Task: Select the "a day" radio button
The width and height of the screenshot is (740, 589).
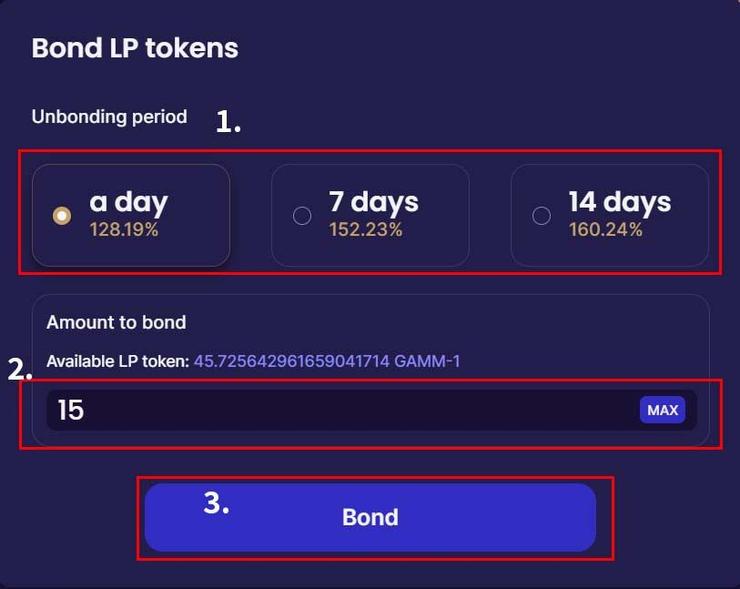Action: pyautogui.click(x=62, y=216)
